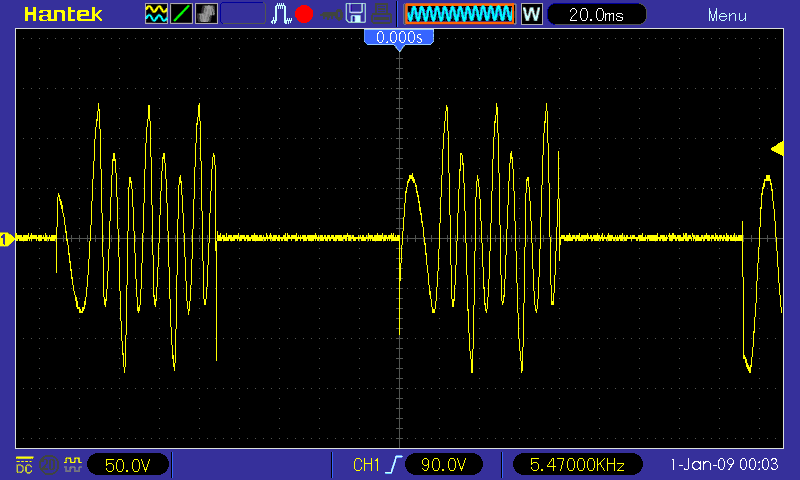Click the 20.0ms timebase readout
800x480 pixels.
click(596, 14)
